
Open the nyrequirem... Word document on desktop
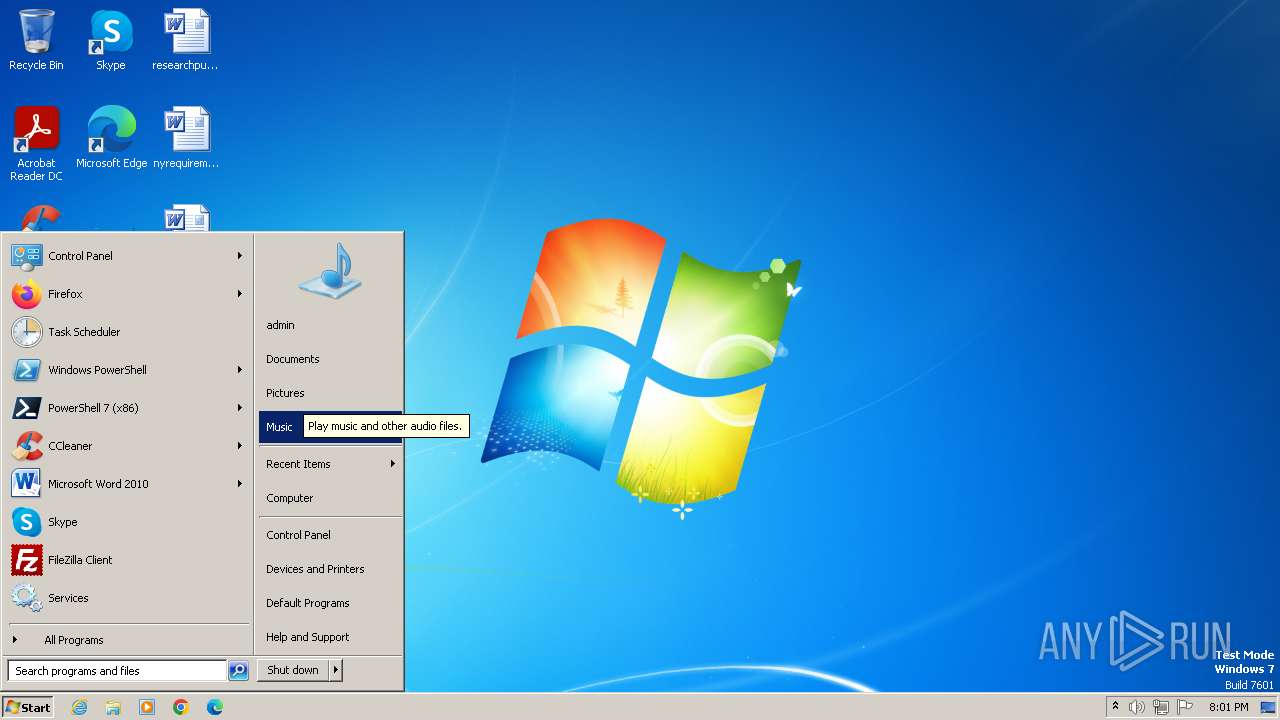pyautogui.click(x=186, y=137)
